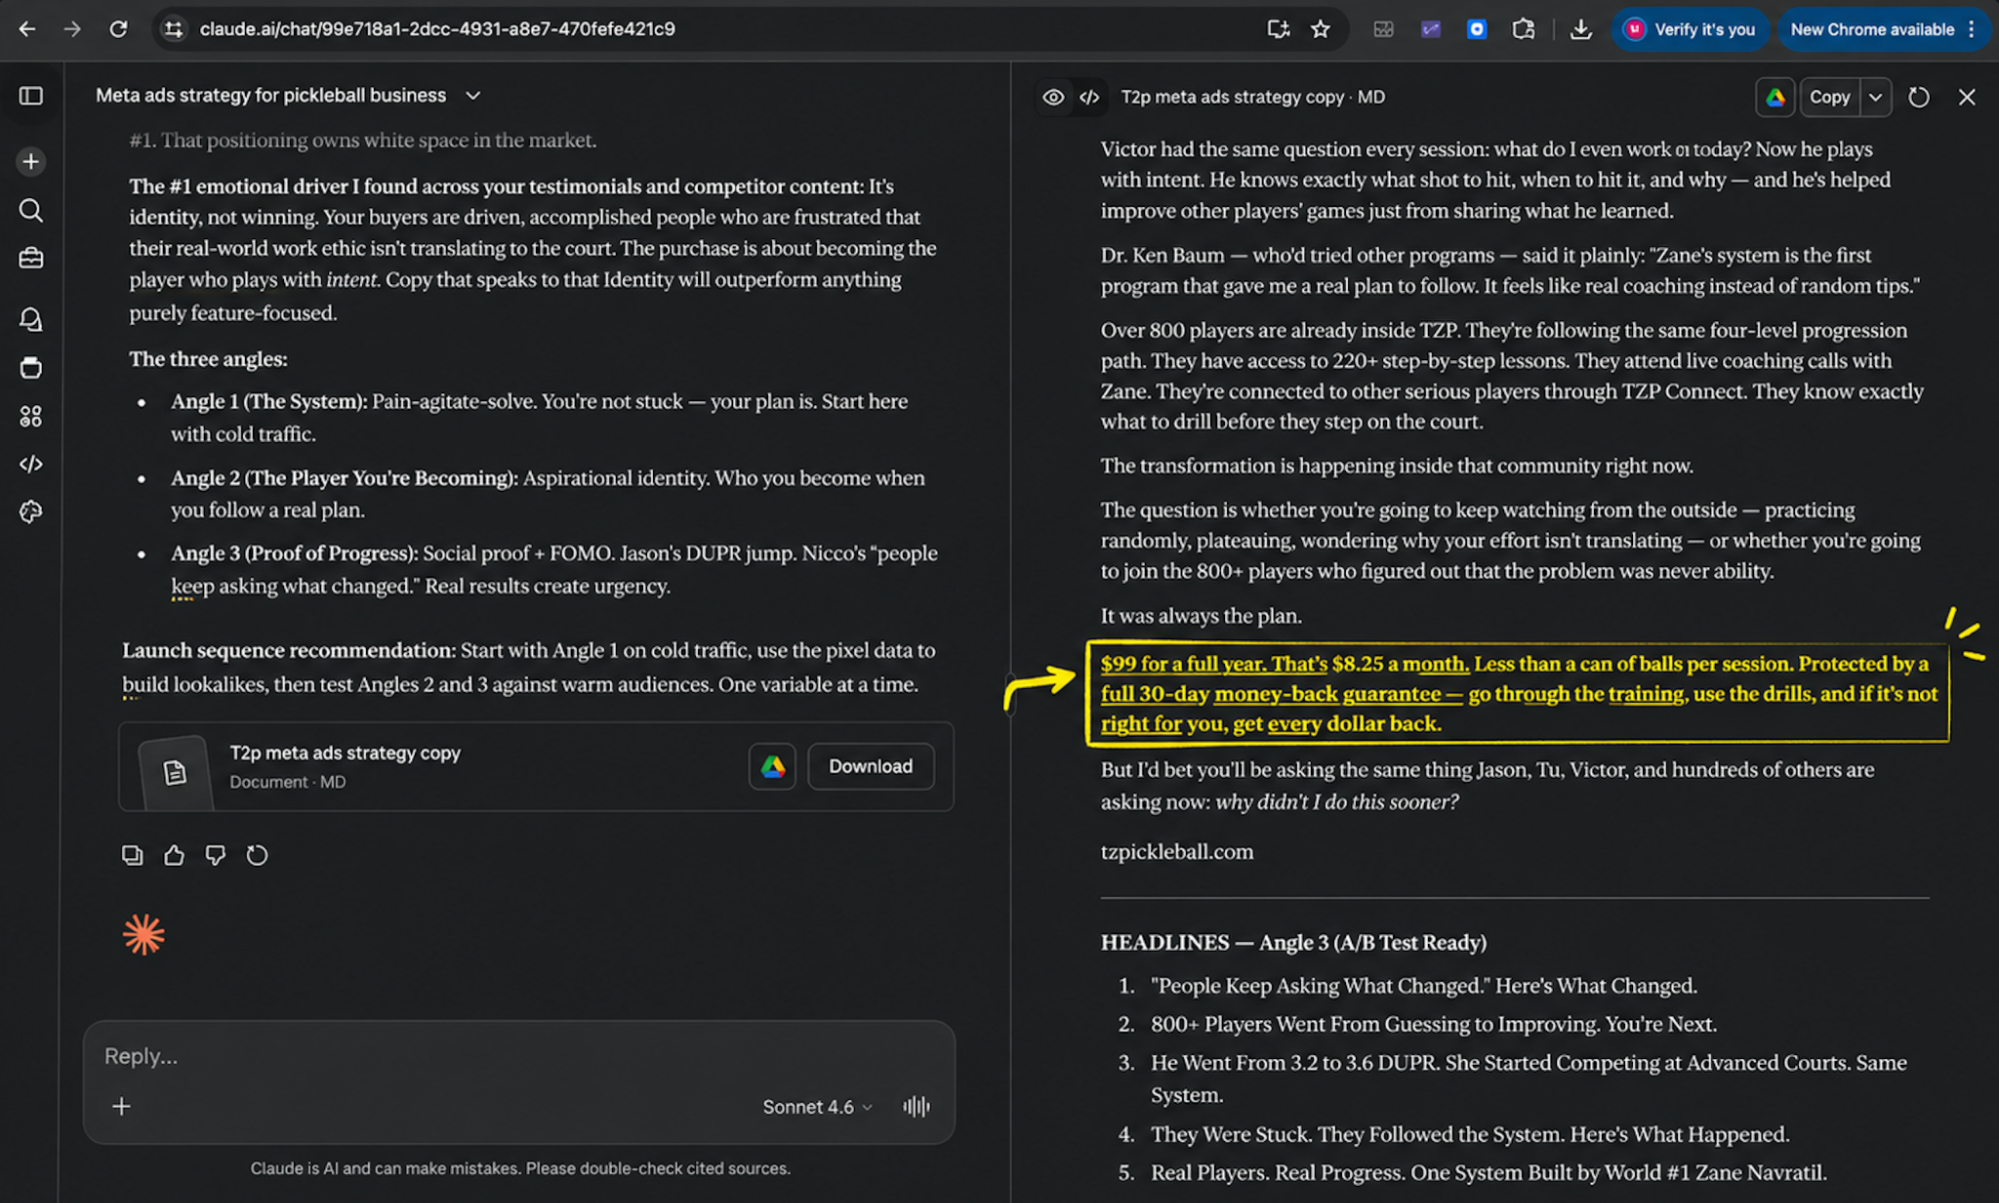The height and width of the screenshot is (1203, 1999).
Task: Go back to the previous page
Action: (x=27, y=29)
